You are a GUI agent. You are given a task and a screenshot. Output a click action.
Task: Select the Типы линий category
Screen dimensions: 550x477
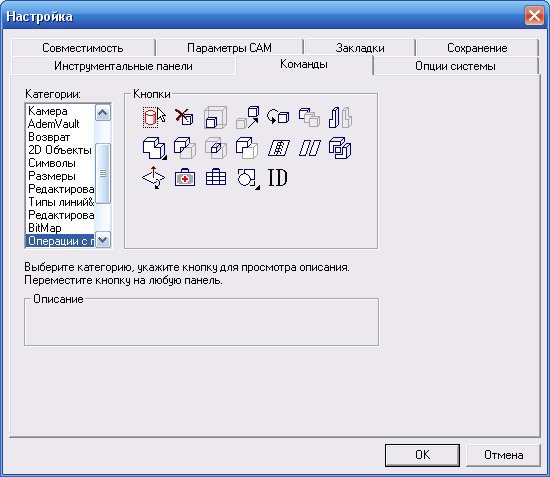click(60, 202)
